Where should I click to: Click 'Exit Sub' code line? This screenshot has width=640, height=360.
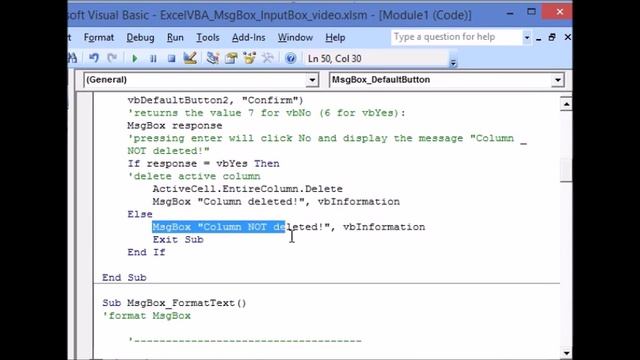[178, 240]
